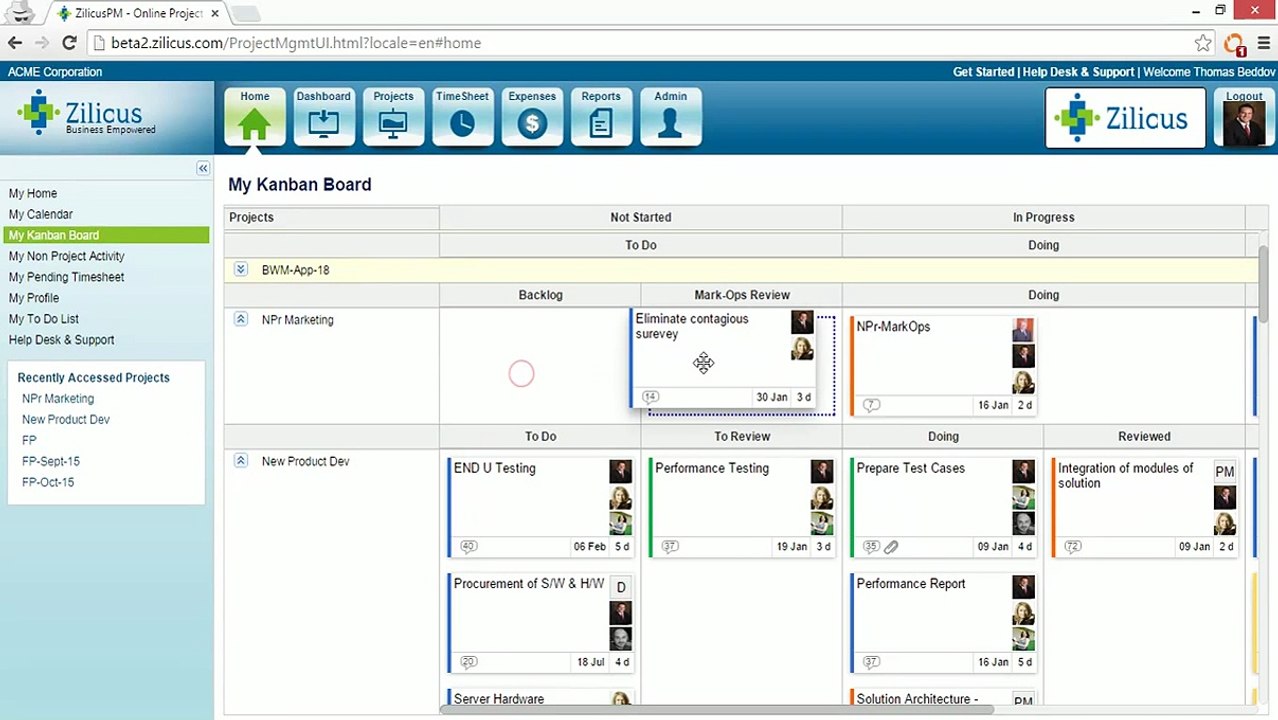Open the Dashboard navigation icon
Image resolution: width=1278 pixels, height=720 pixels.
323,117
